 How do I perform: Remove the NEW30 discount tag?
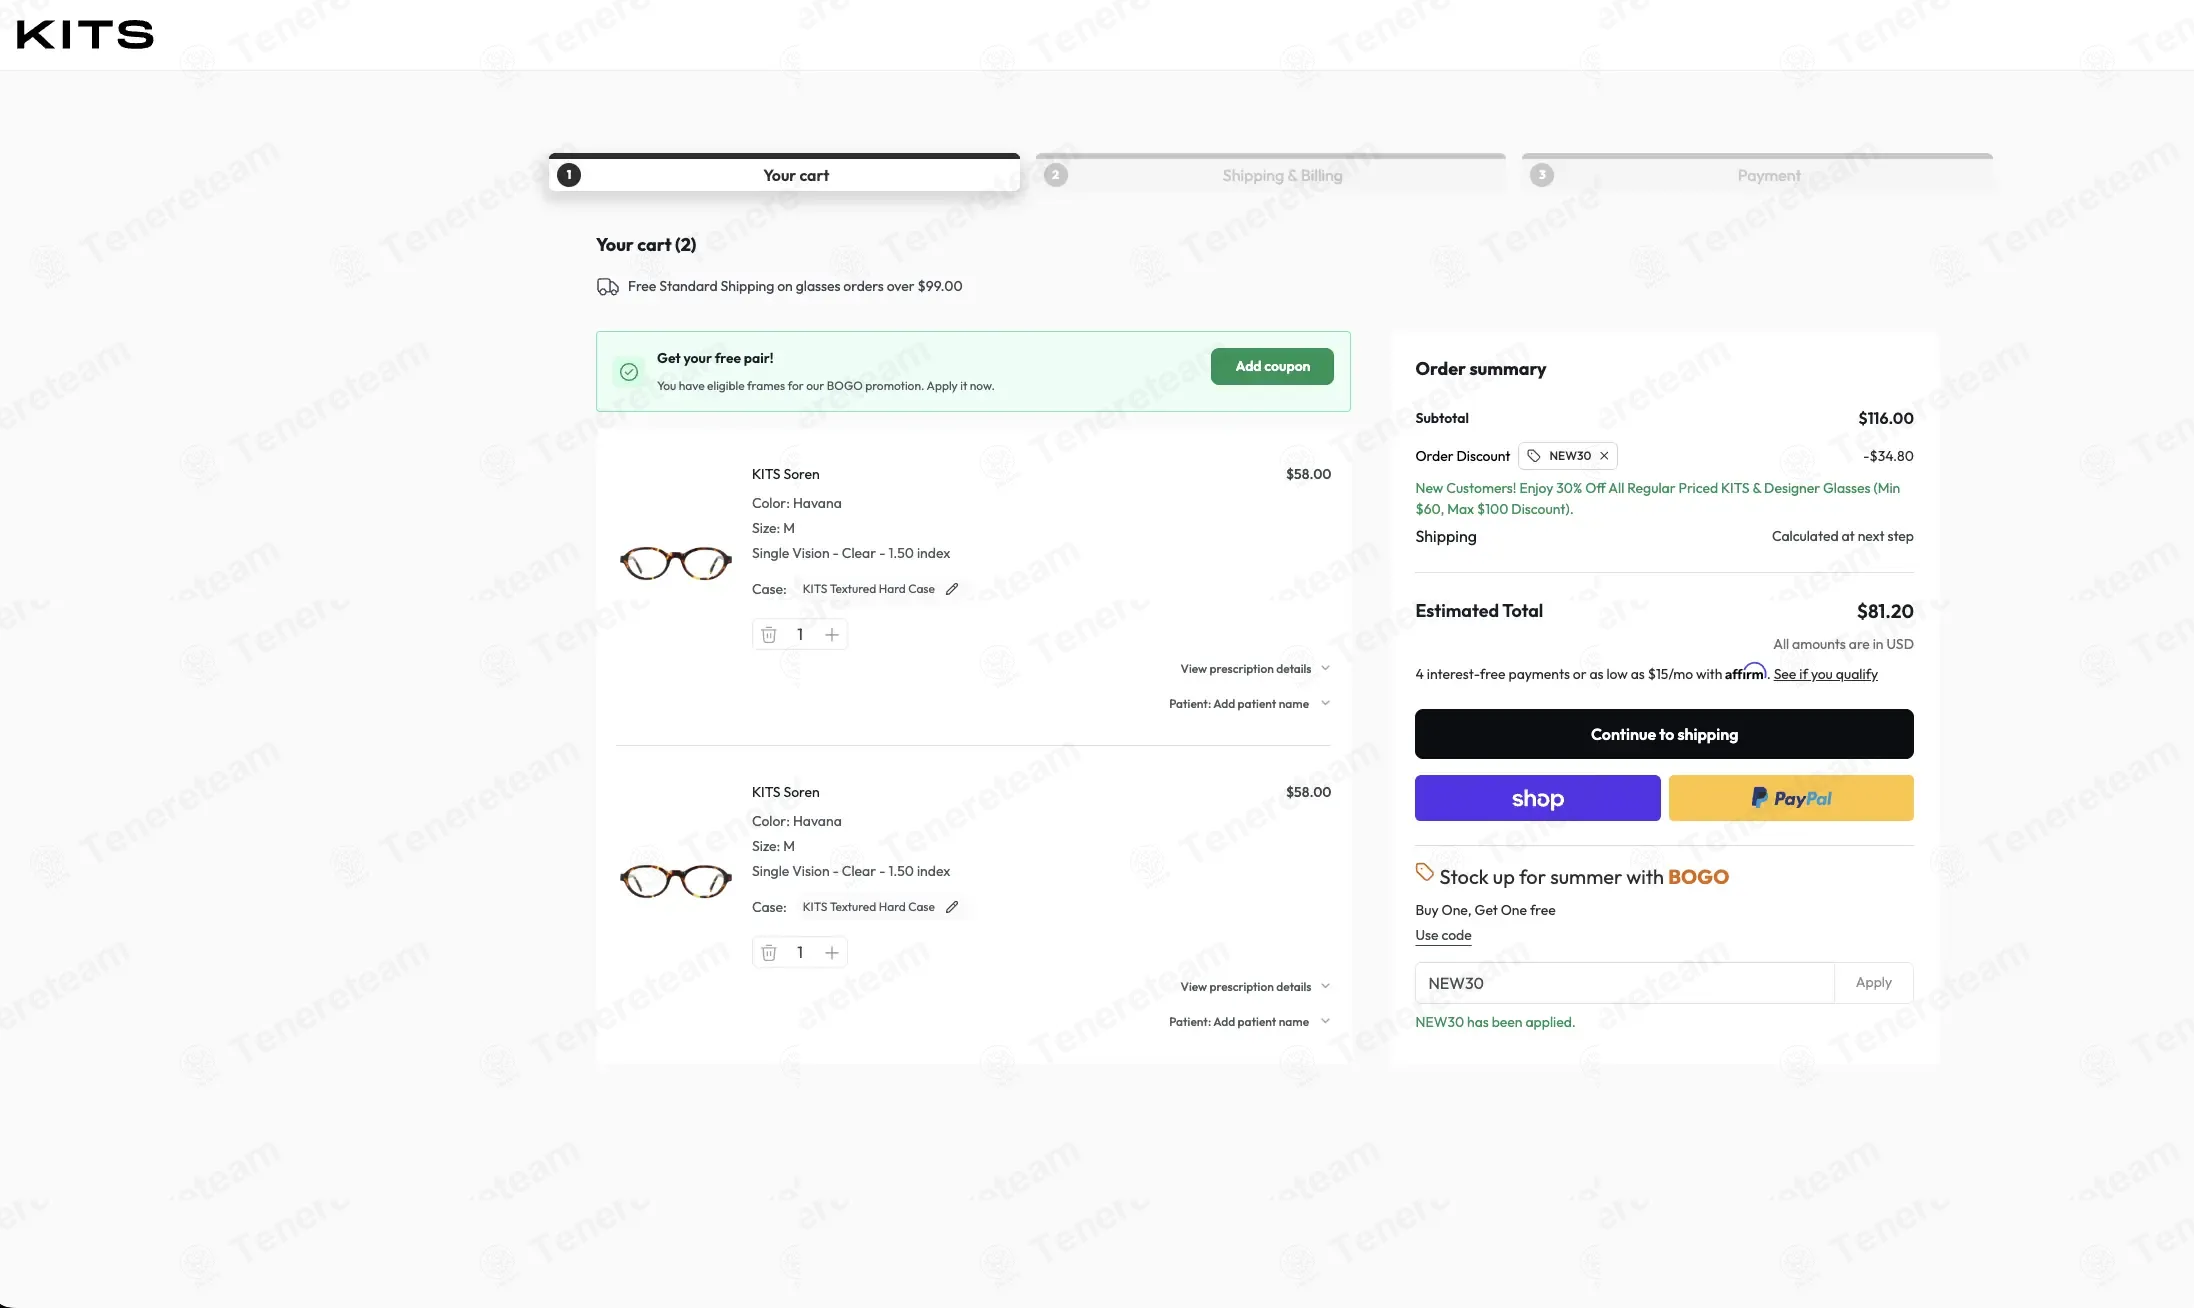[x=1604, y=456]
